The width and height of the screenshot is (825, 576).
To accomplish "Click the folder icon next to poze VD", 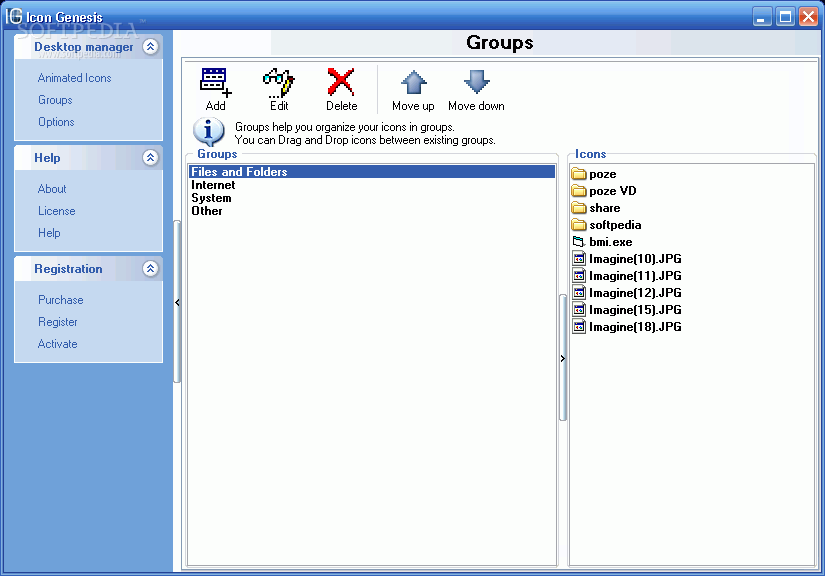I will 579,190.
